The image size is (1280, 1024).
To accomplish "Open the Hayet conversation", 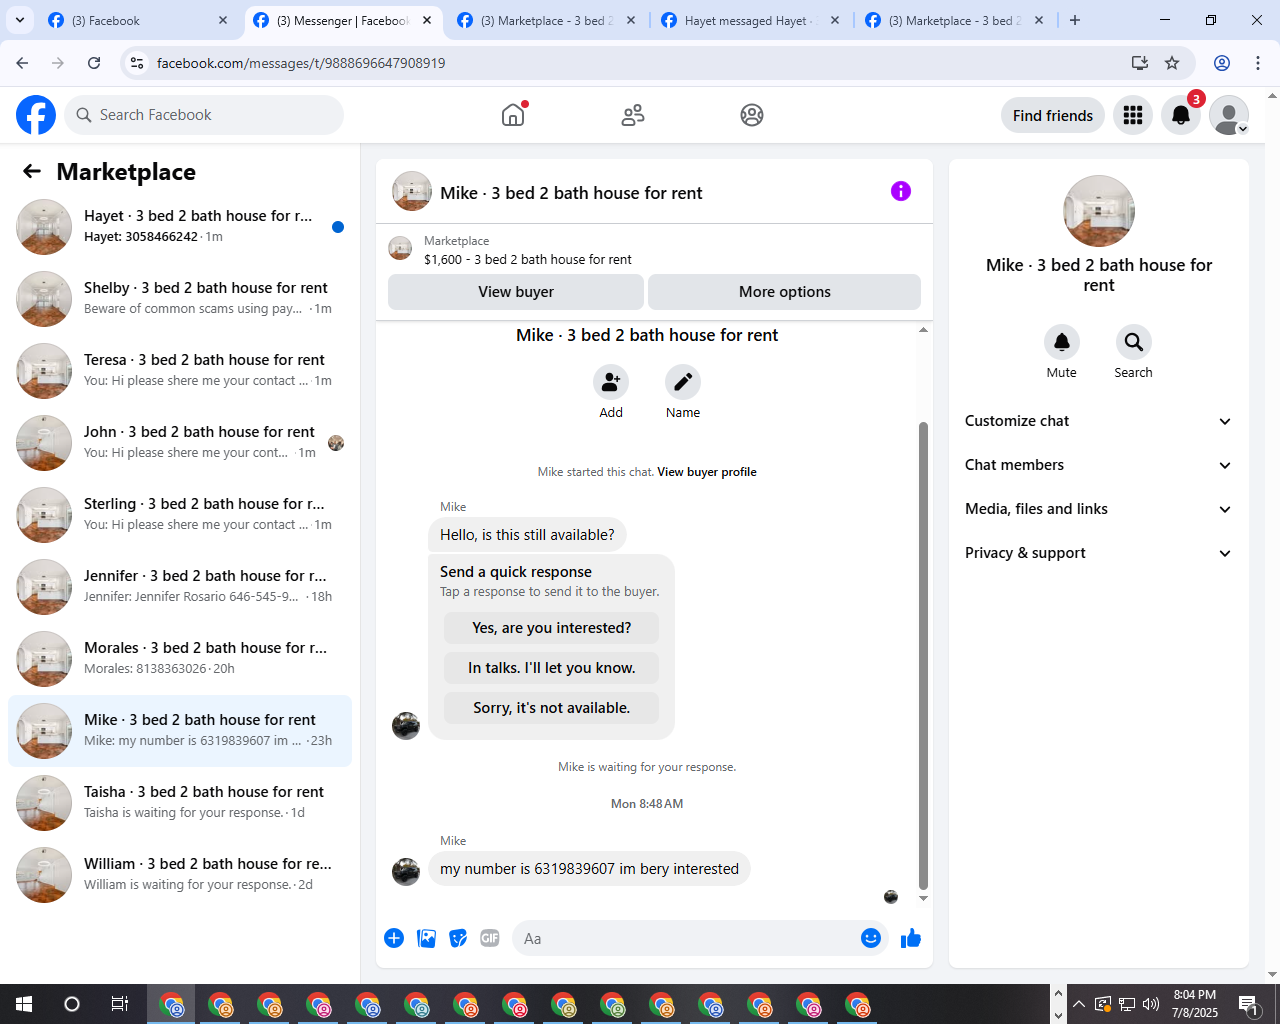I will [x=180, y=227].
